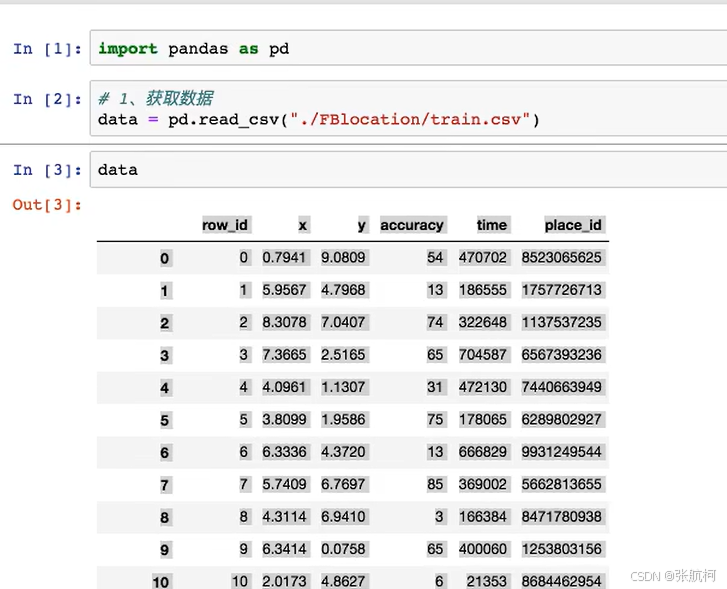Viewport: 727px width, 589px height.
Task: Click place_id value 1253803156
Action: click(562, 549)
